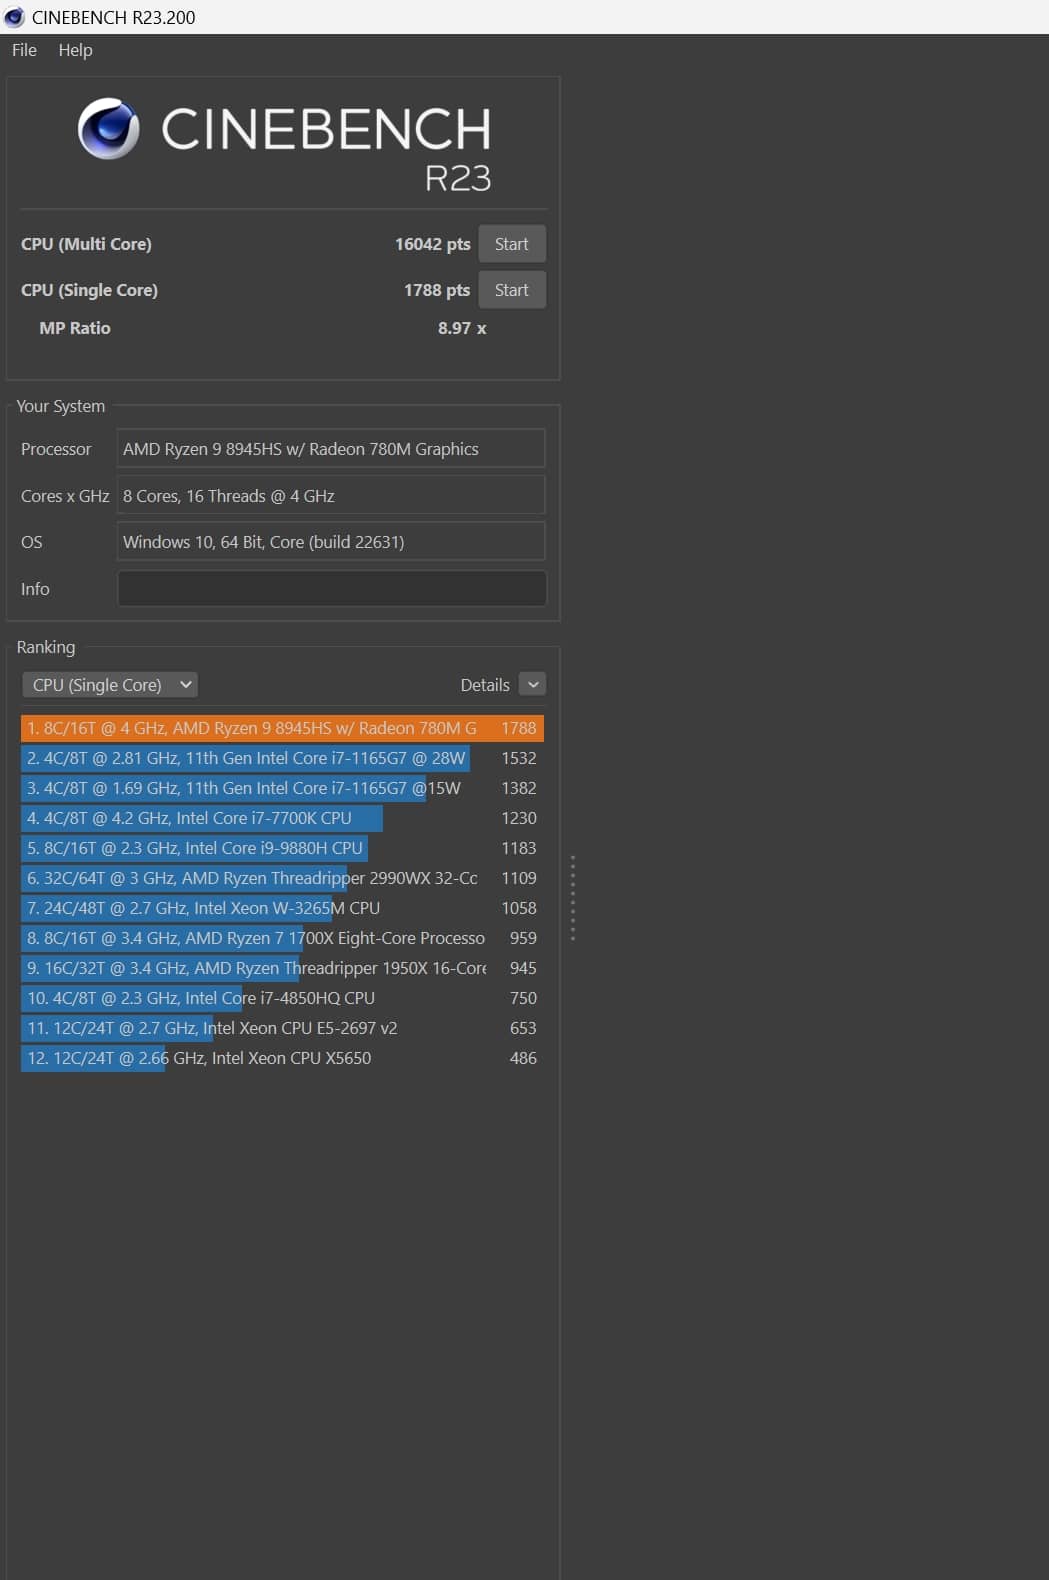Open the File menu
This screenshot has height=1580, width=1049.
click(x=24, y=50)
